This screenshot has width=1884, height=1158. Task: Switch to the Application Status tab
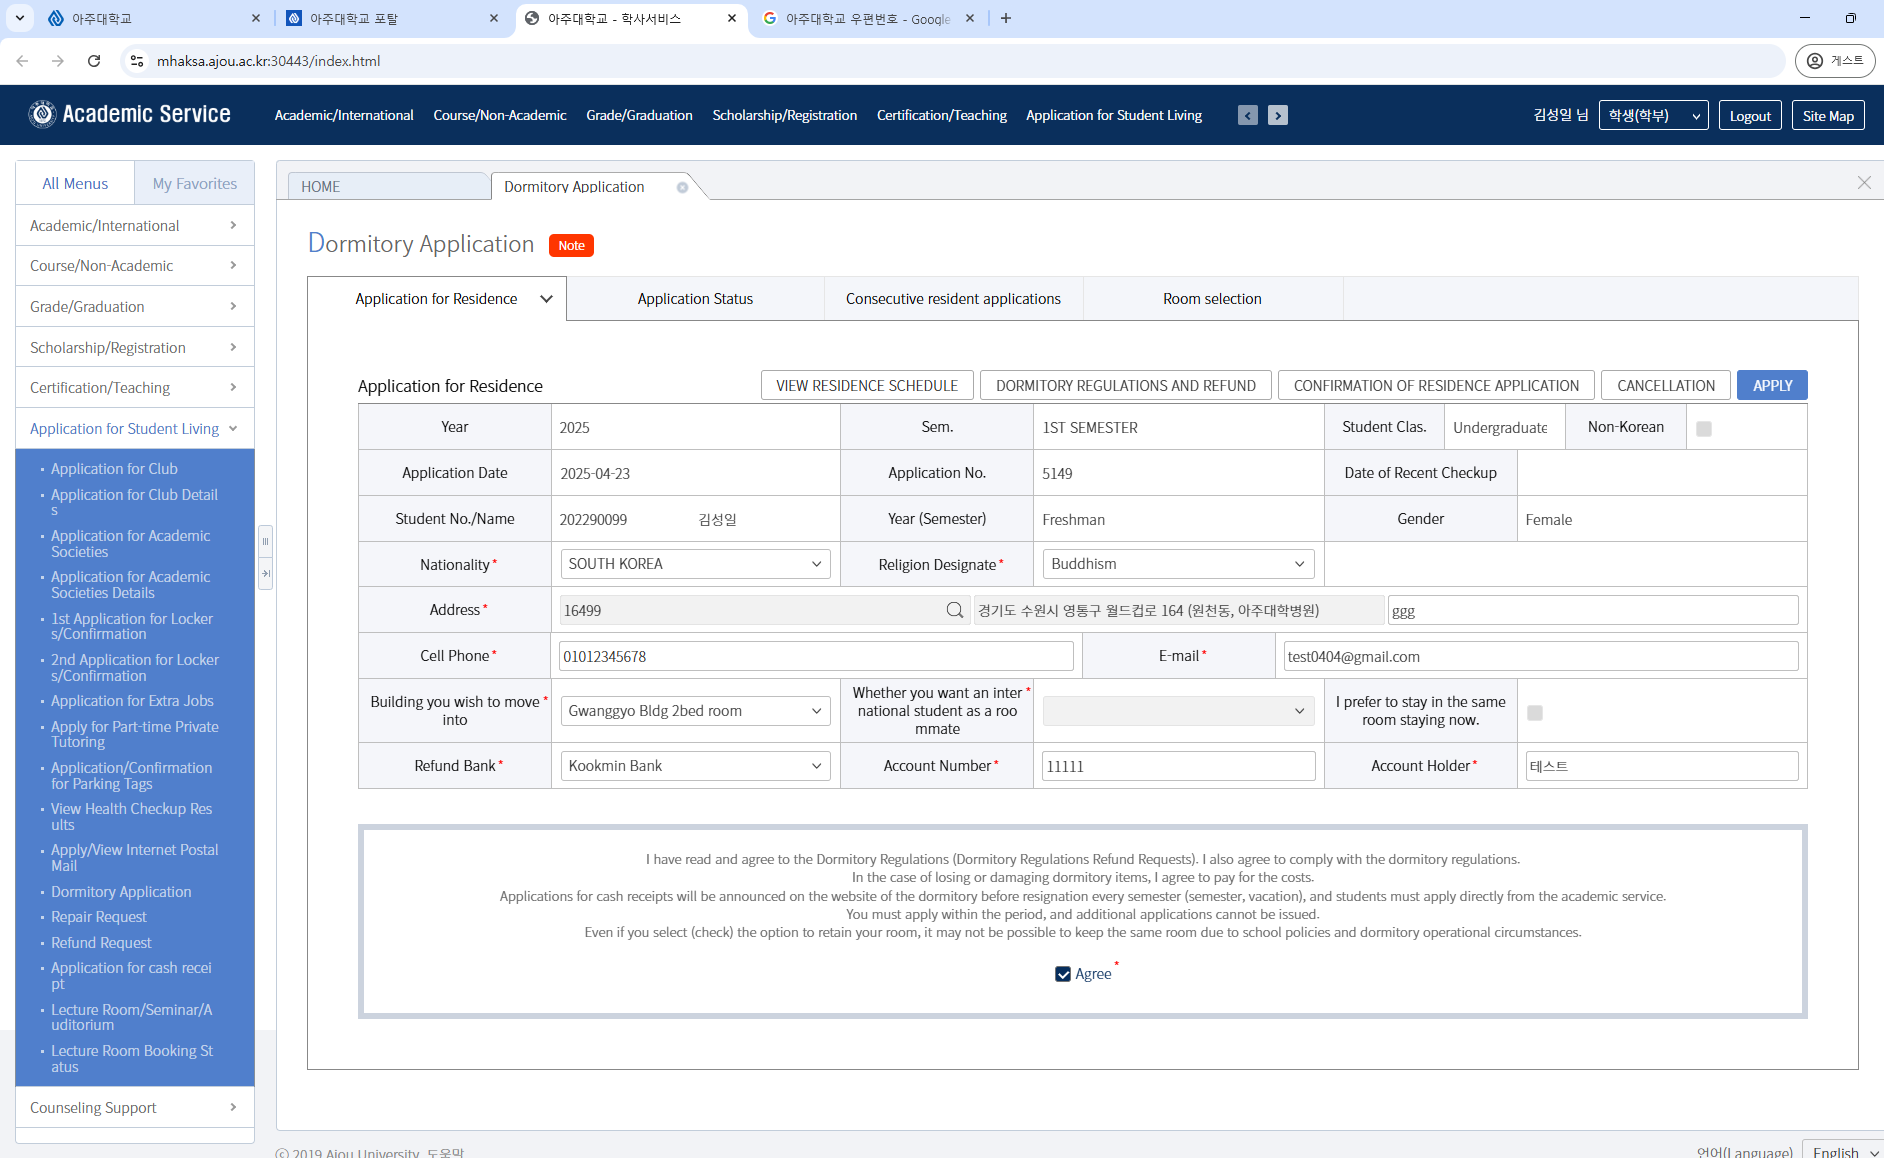tap(695, 299)
